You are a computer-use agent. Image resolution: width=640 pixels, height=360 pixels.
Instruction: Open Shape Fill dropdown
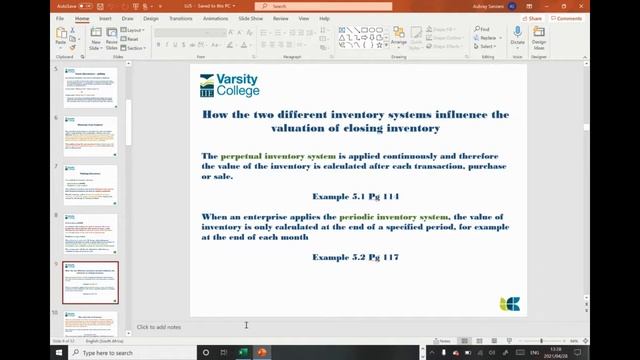click(440, 29)
